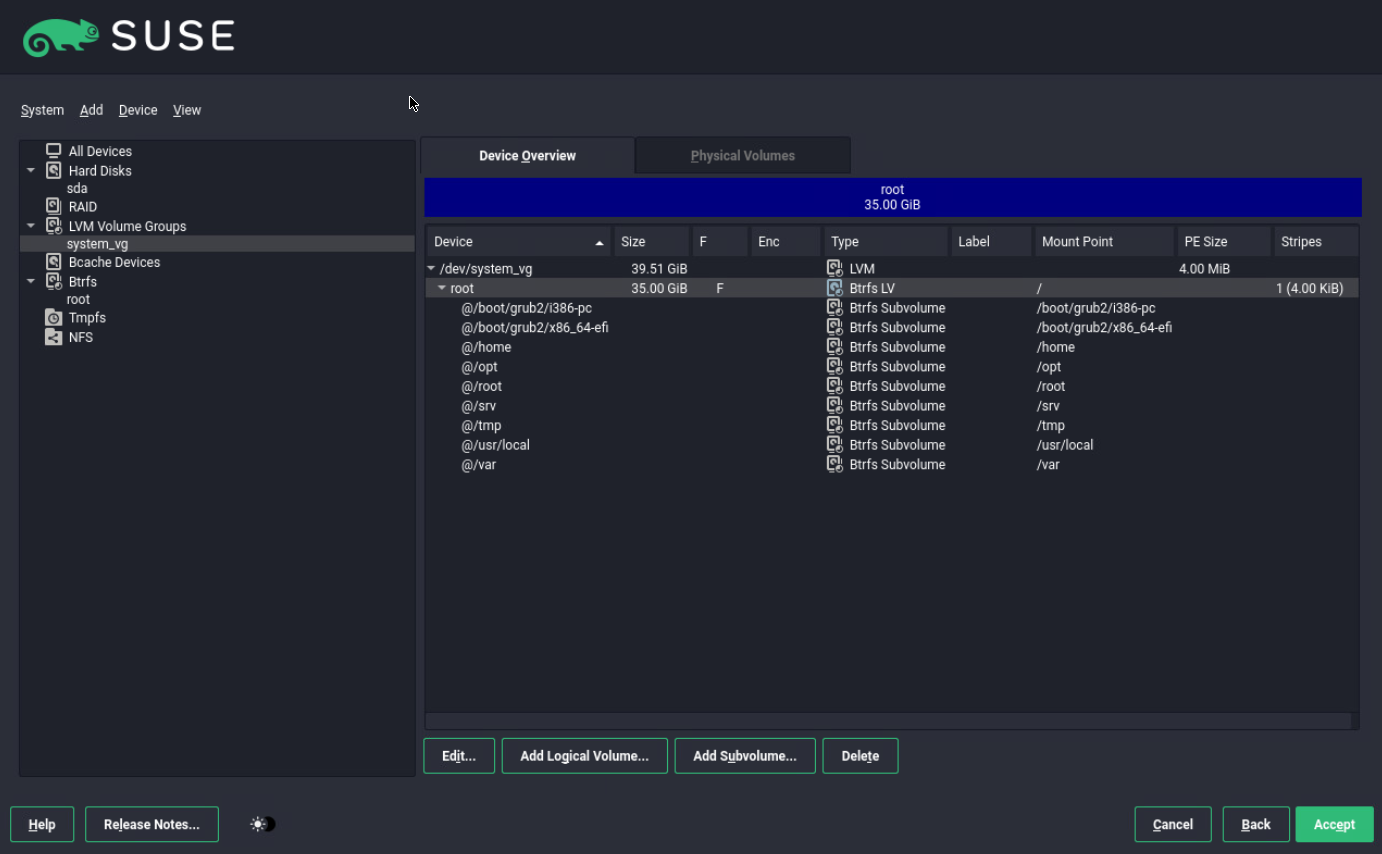This screenshot has width=1382, height=854.
Task: Click the Delete button
Action: click(x=860, y=756)
